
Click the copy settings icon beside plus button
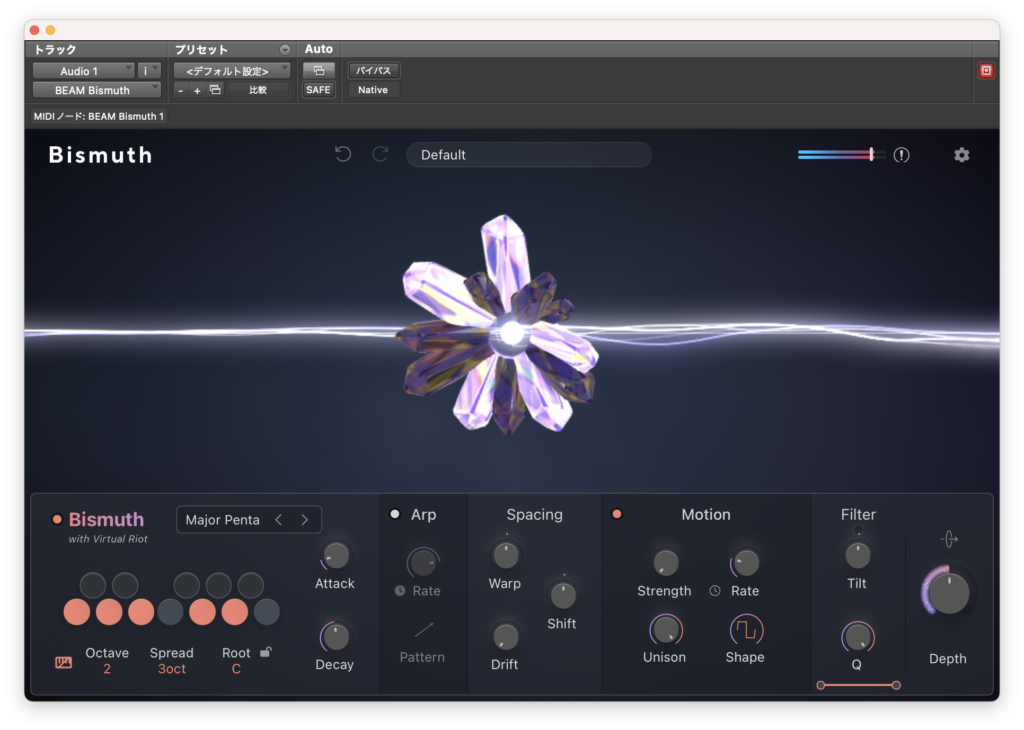tap(215, 90)
